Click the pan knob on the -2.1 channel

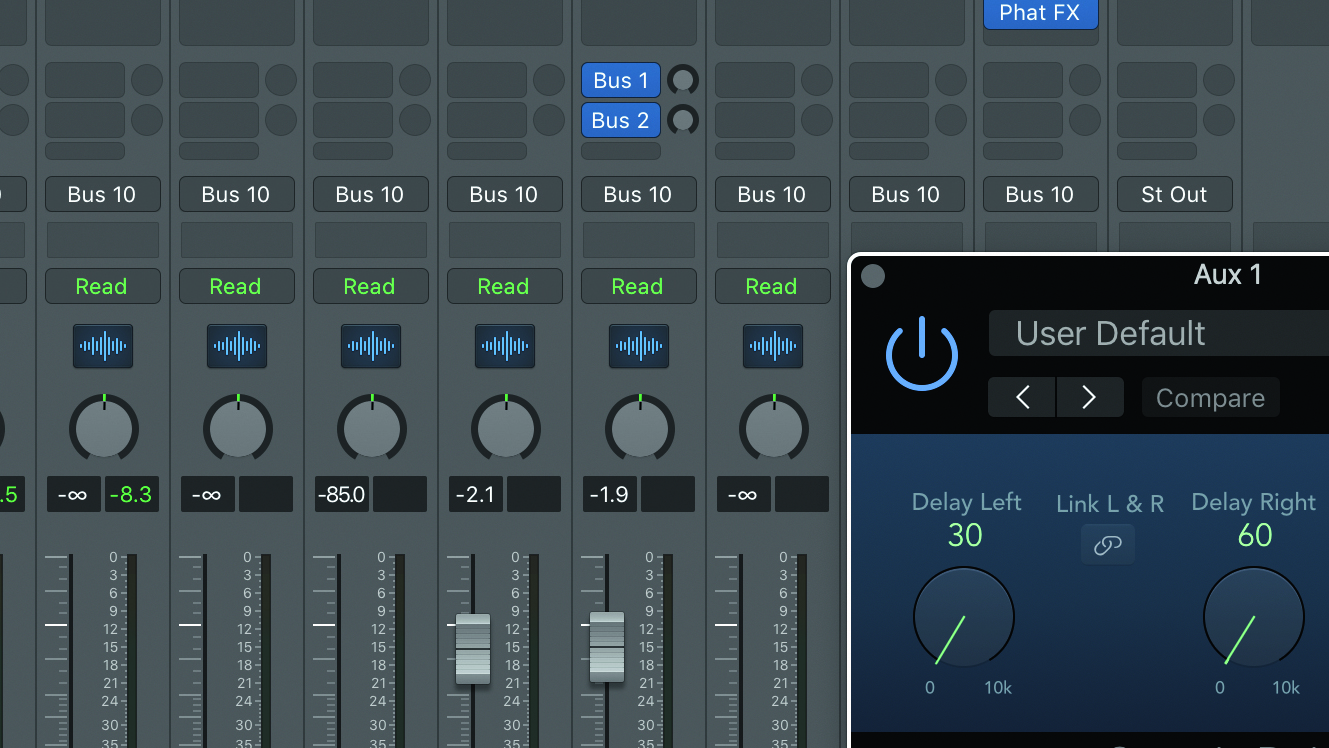click(x=506, y=429)
